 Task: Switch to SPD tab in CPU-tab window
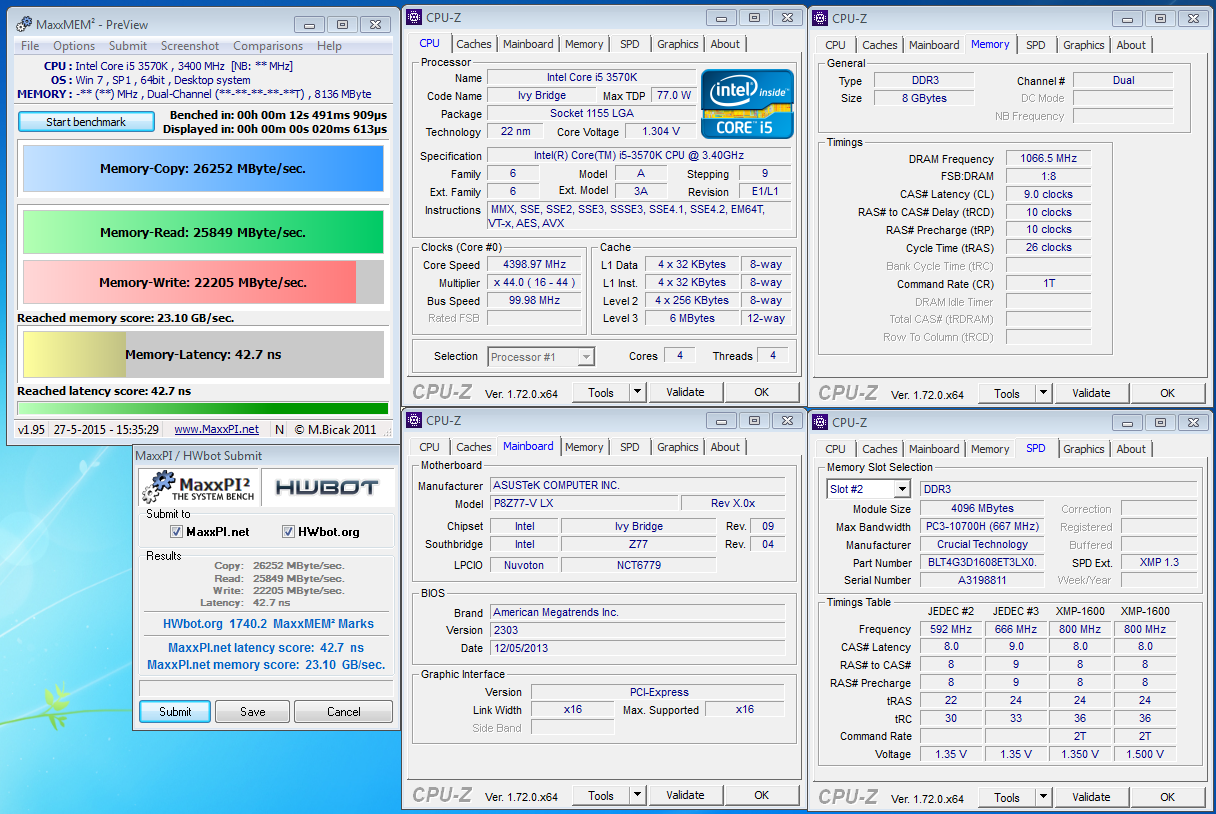[630, 44]
